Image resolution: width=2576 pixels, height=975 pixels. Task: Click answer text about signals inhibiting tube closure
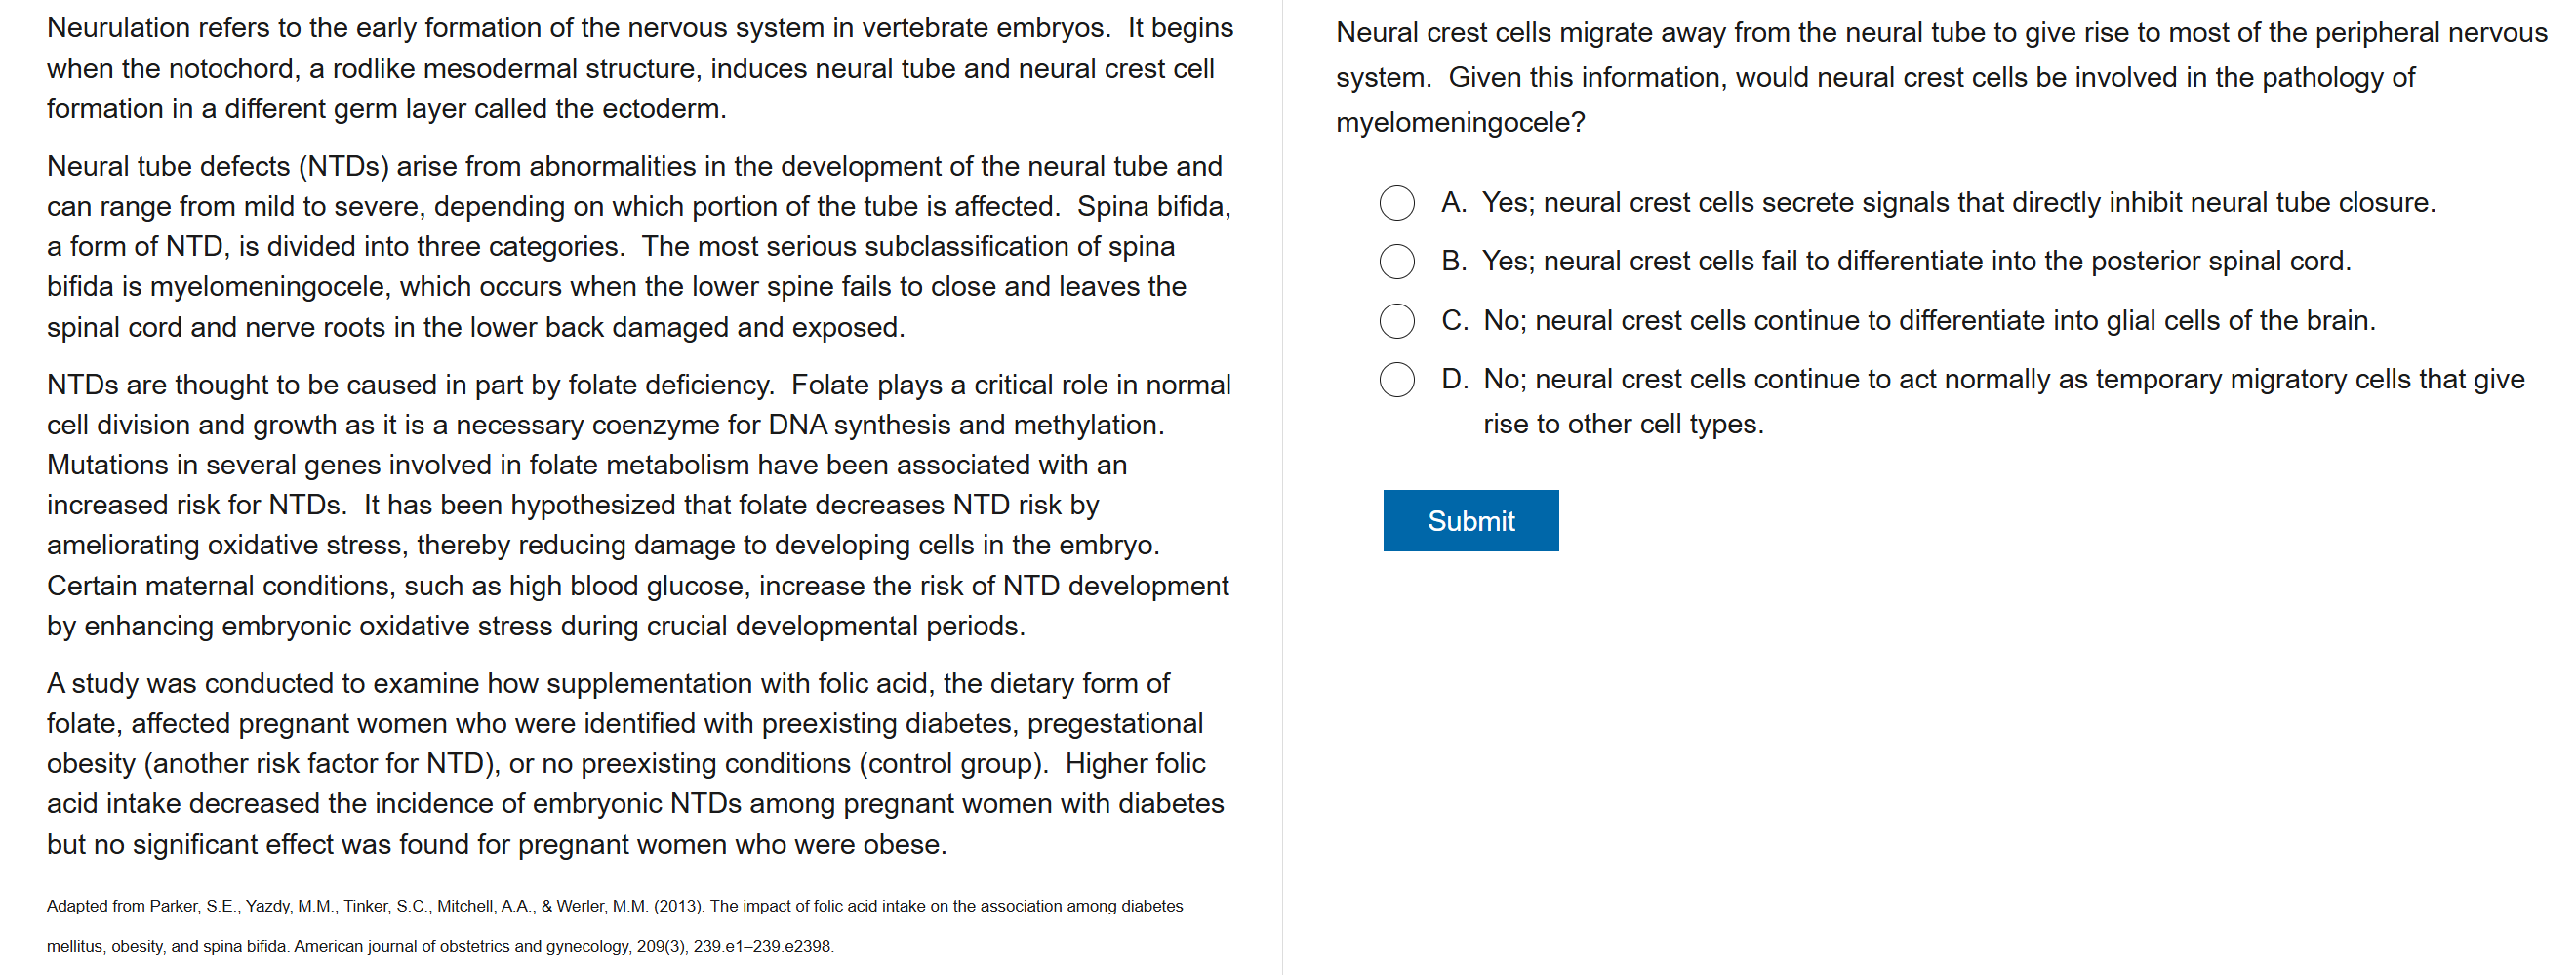(x=1957, y=203)
